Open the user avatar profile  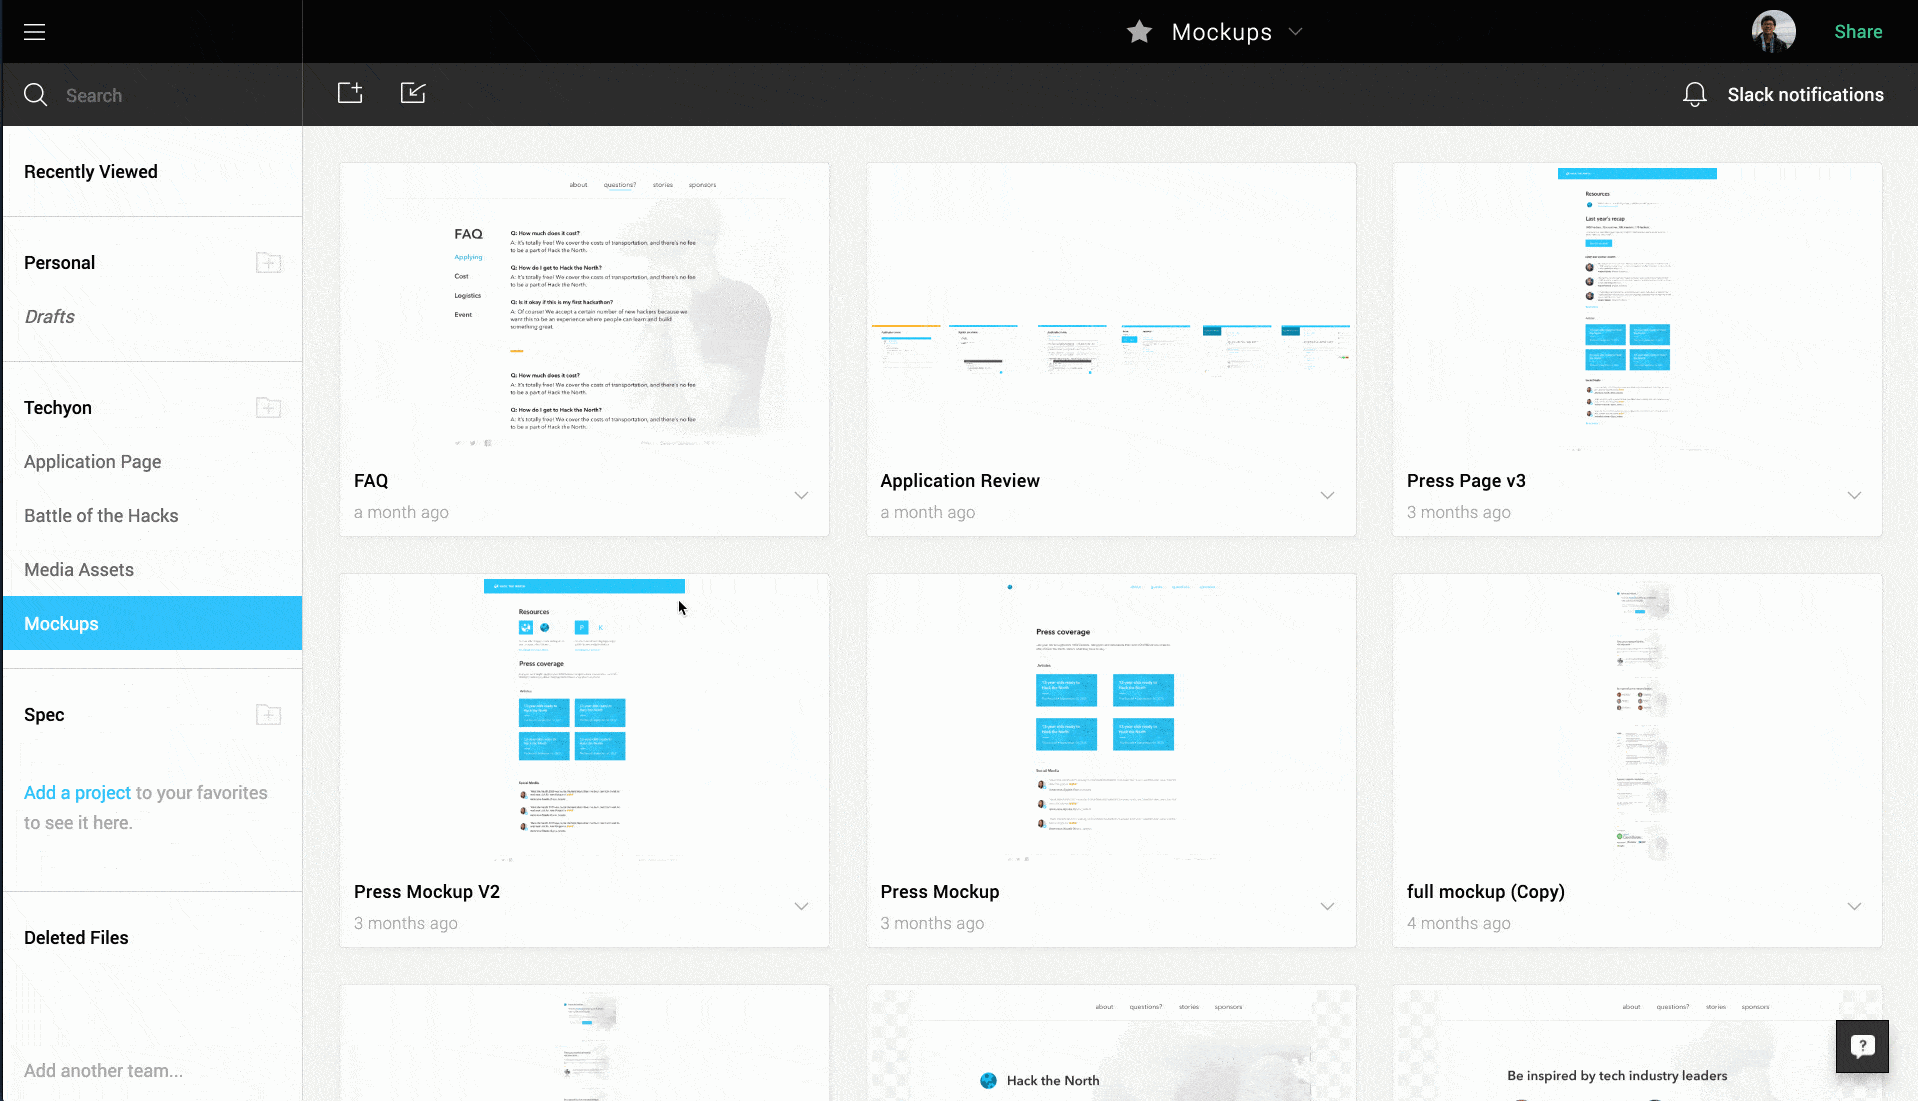pos(1773,32)
